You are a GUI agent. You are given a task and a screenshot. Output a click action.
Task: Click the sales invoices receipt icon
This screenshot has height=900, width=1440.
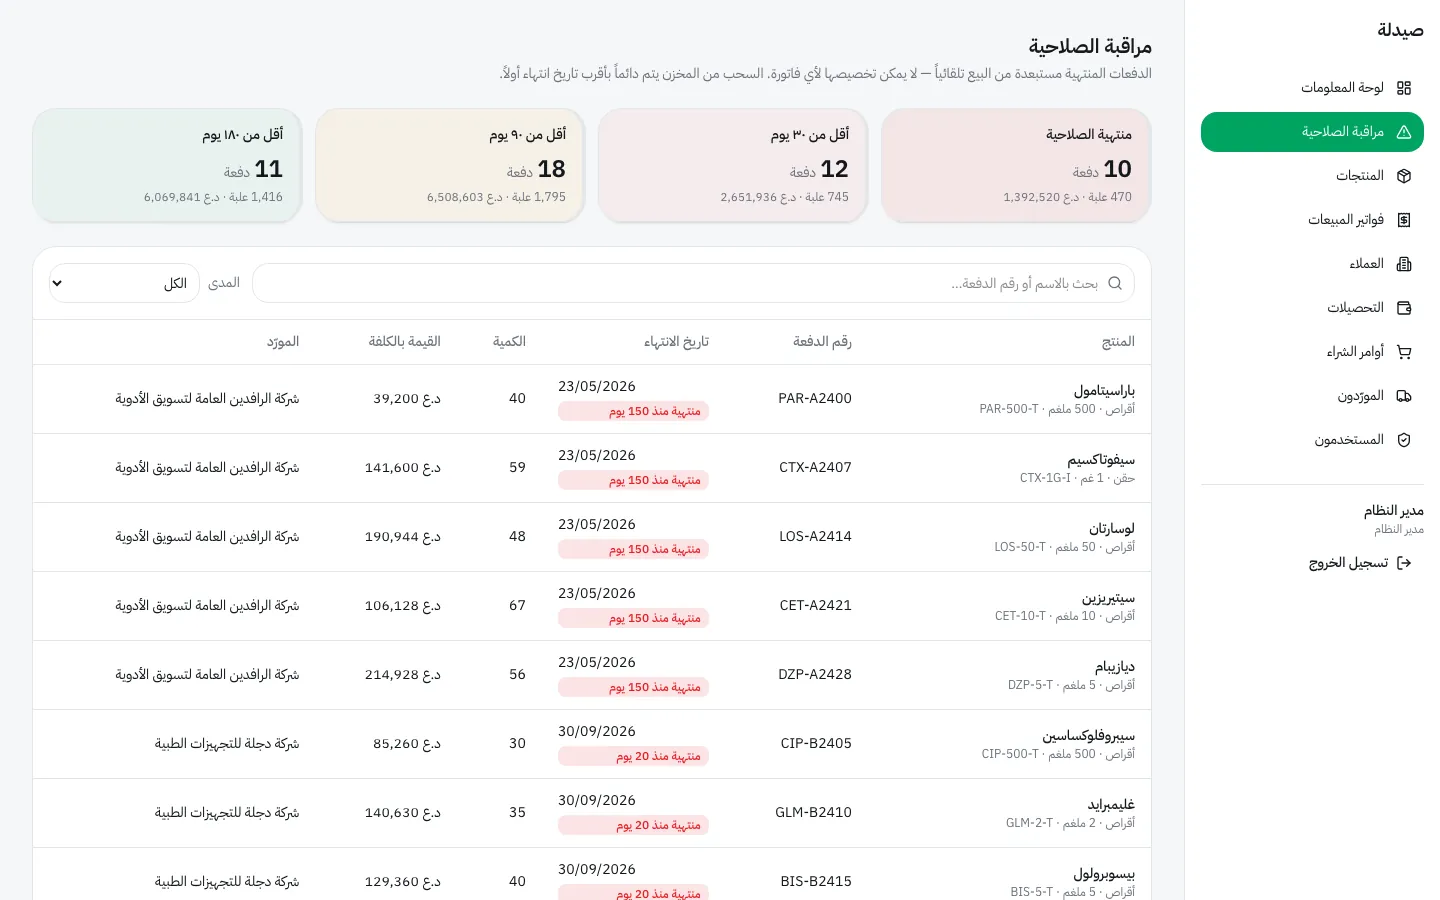pyautogui.click(x=1404, y=220)
